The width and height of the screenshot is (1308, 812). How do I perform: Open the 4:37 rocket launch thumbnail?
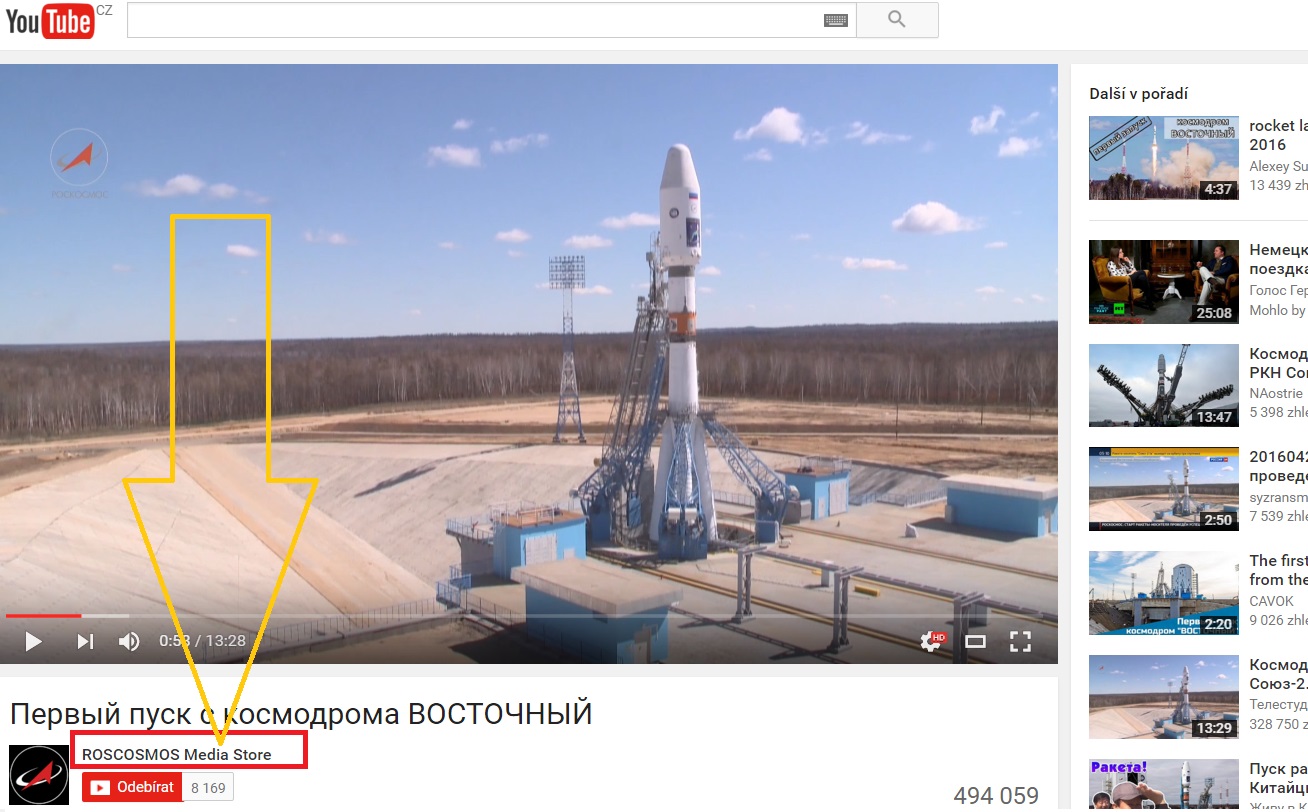[x=1164, y=158]
